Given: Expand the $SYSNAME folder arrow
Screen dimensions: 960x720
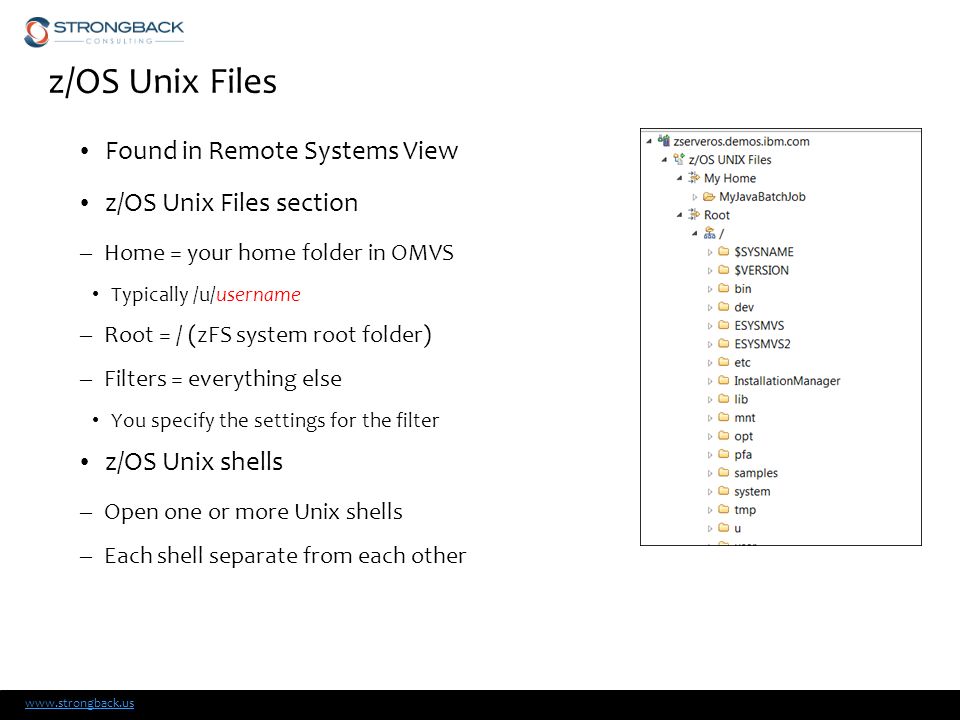Looking at the screenshot, I should (710, 252).
